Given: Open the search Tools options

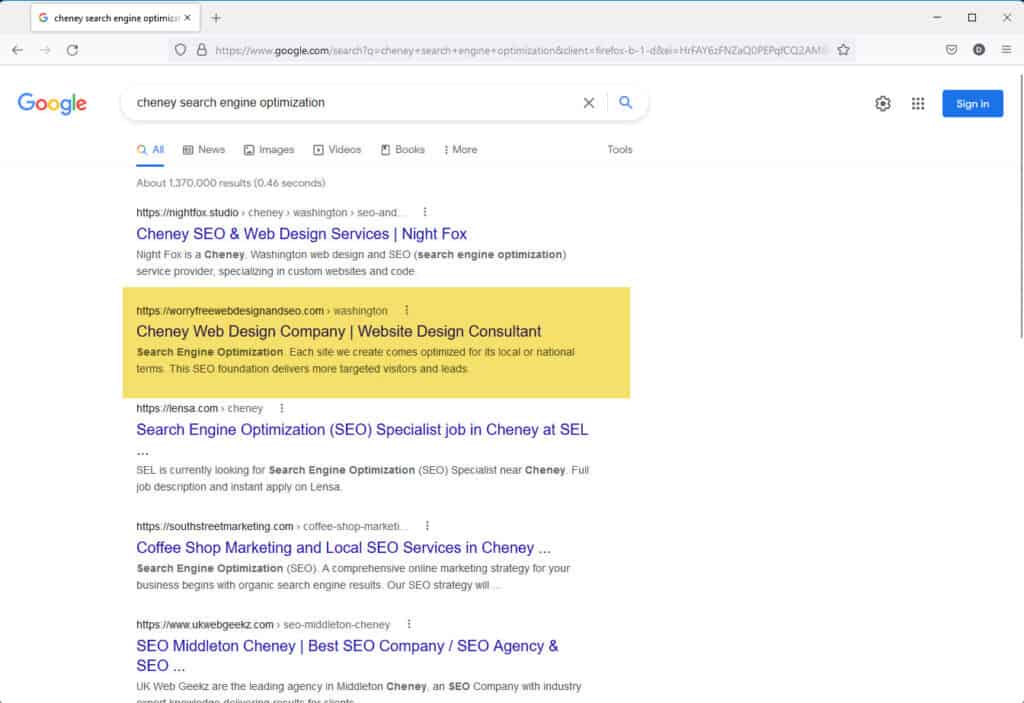Looking at the screenshot, I should [619, 150].
